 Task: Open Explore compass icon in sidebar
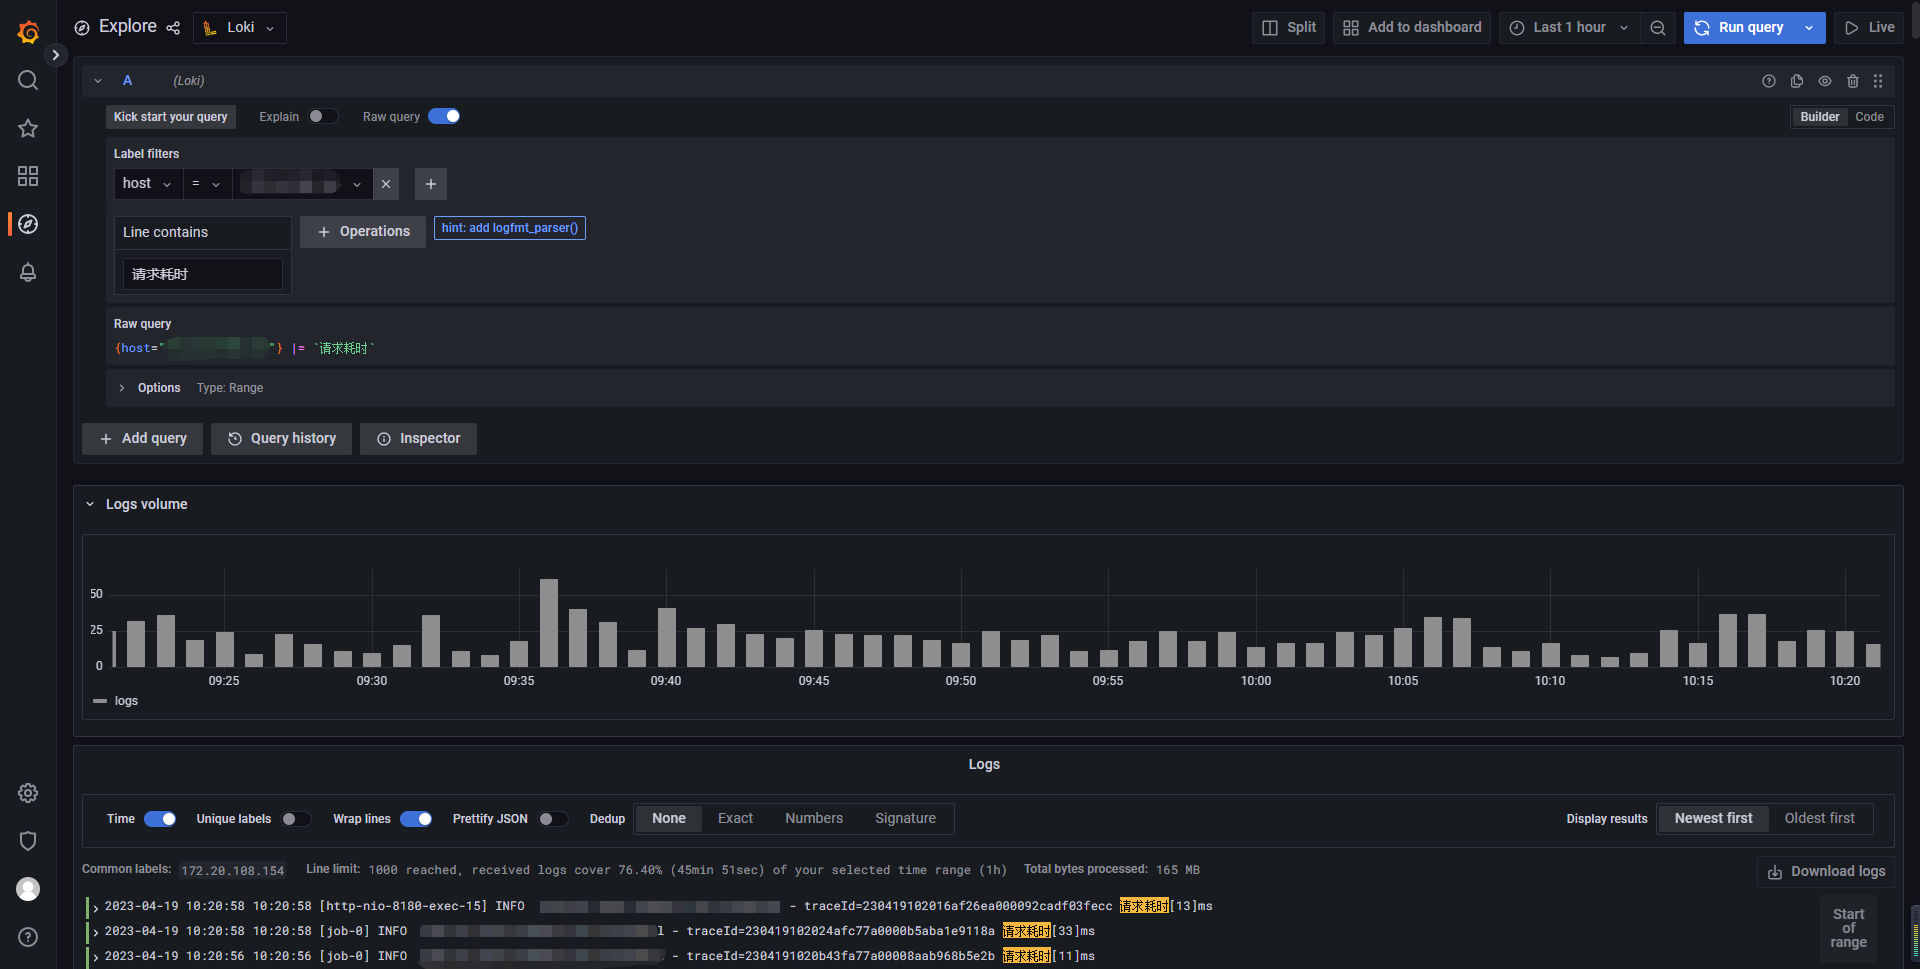28,224
